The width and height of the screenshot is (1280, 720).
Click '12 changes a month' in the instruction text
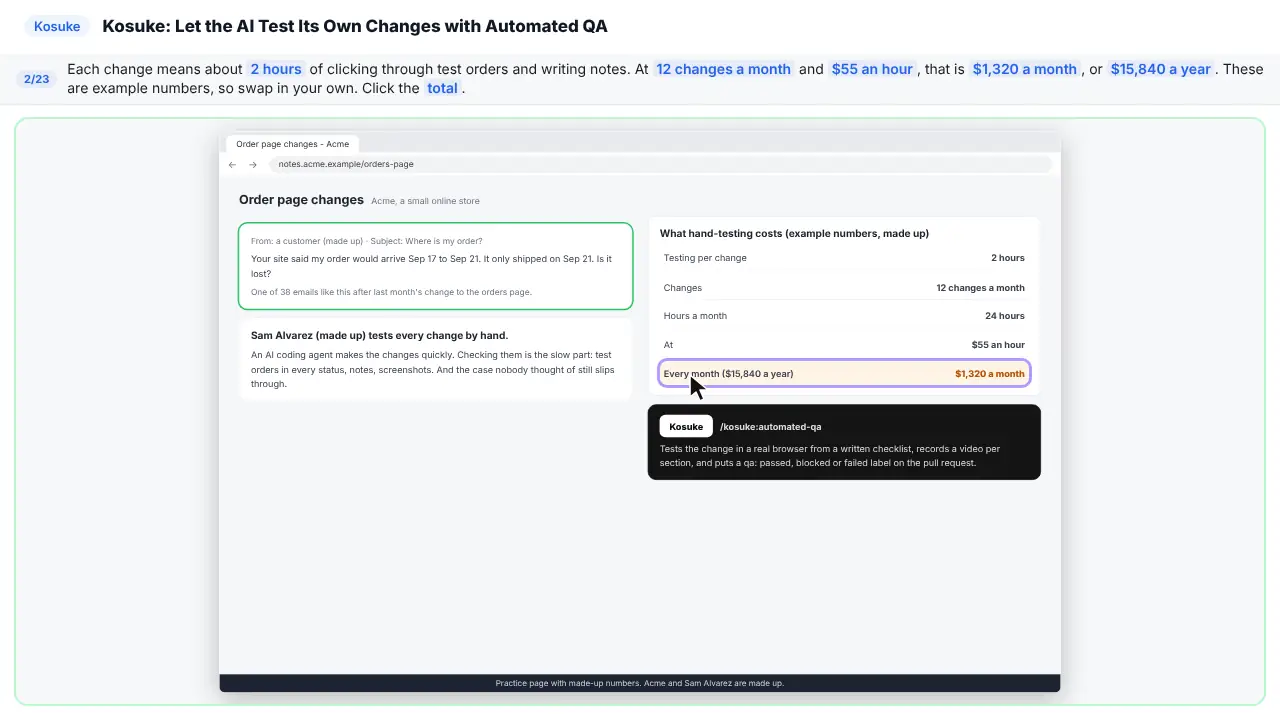[x=724, y=69]
